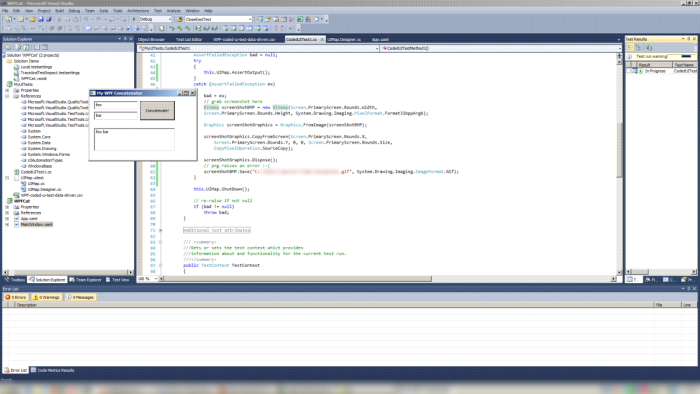Click the 'bar' text field in Concatenator window
Image resolution: width=700 pixels, height=394 pixels.
click(x=116, y=116)
